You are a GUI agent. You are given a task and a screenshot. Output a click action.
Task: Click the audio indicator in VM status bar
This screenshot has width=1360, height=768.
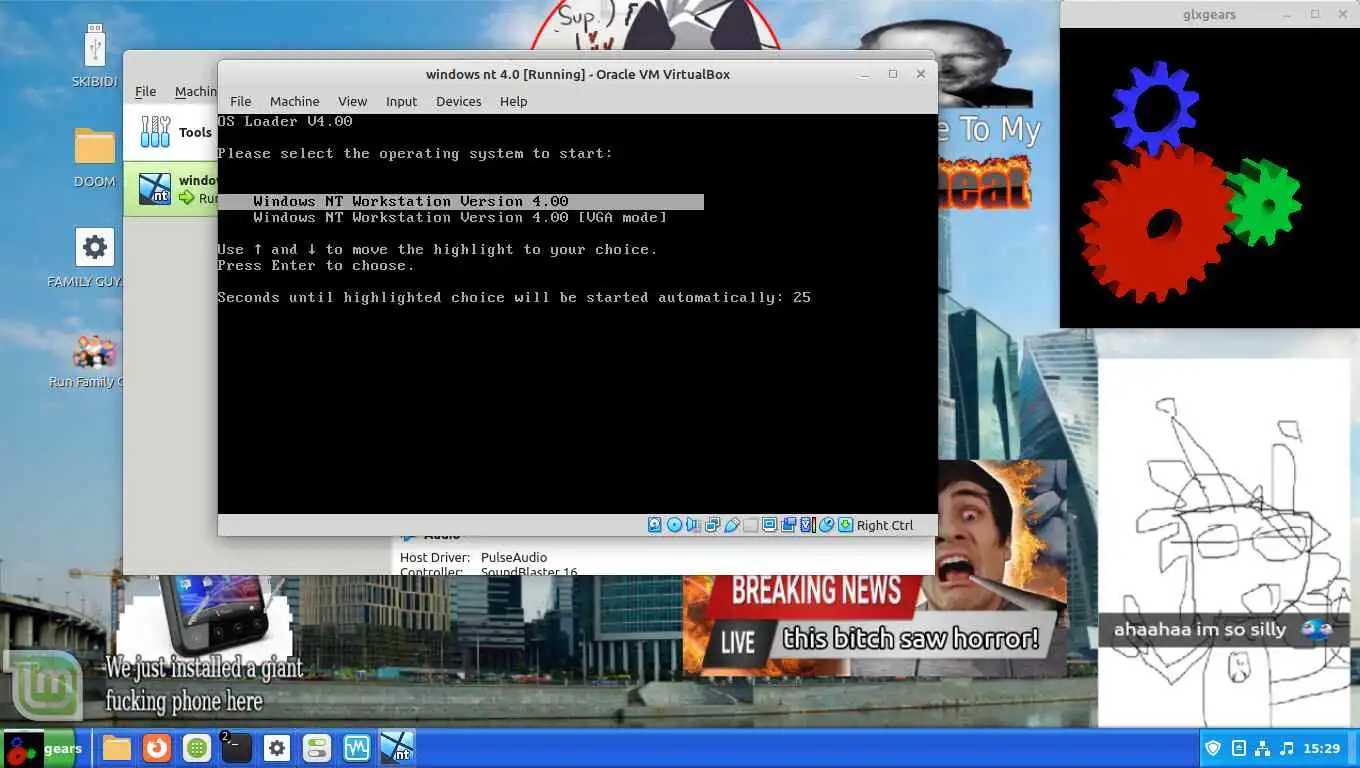pos(692,525)
